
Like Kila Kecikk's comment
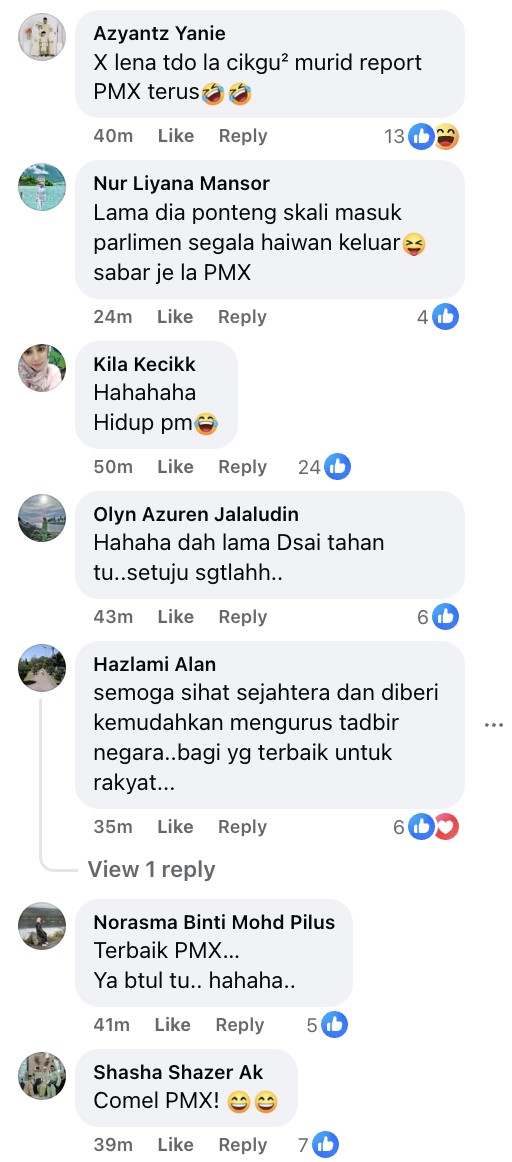176,467
